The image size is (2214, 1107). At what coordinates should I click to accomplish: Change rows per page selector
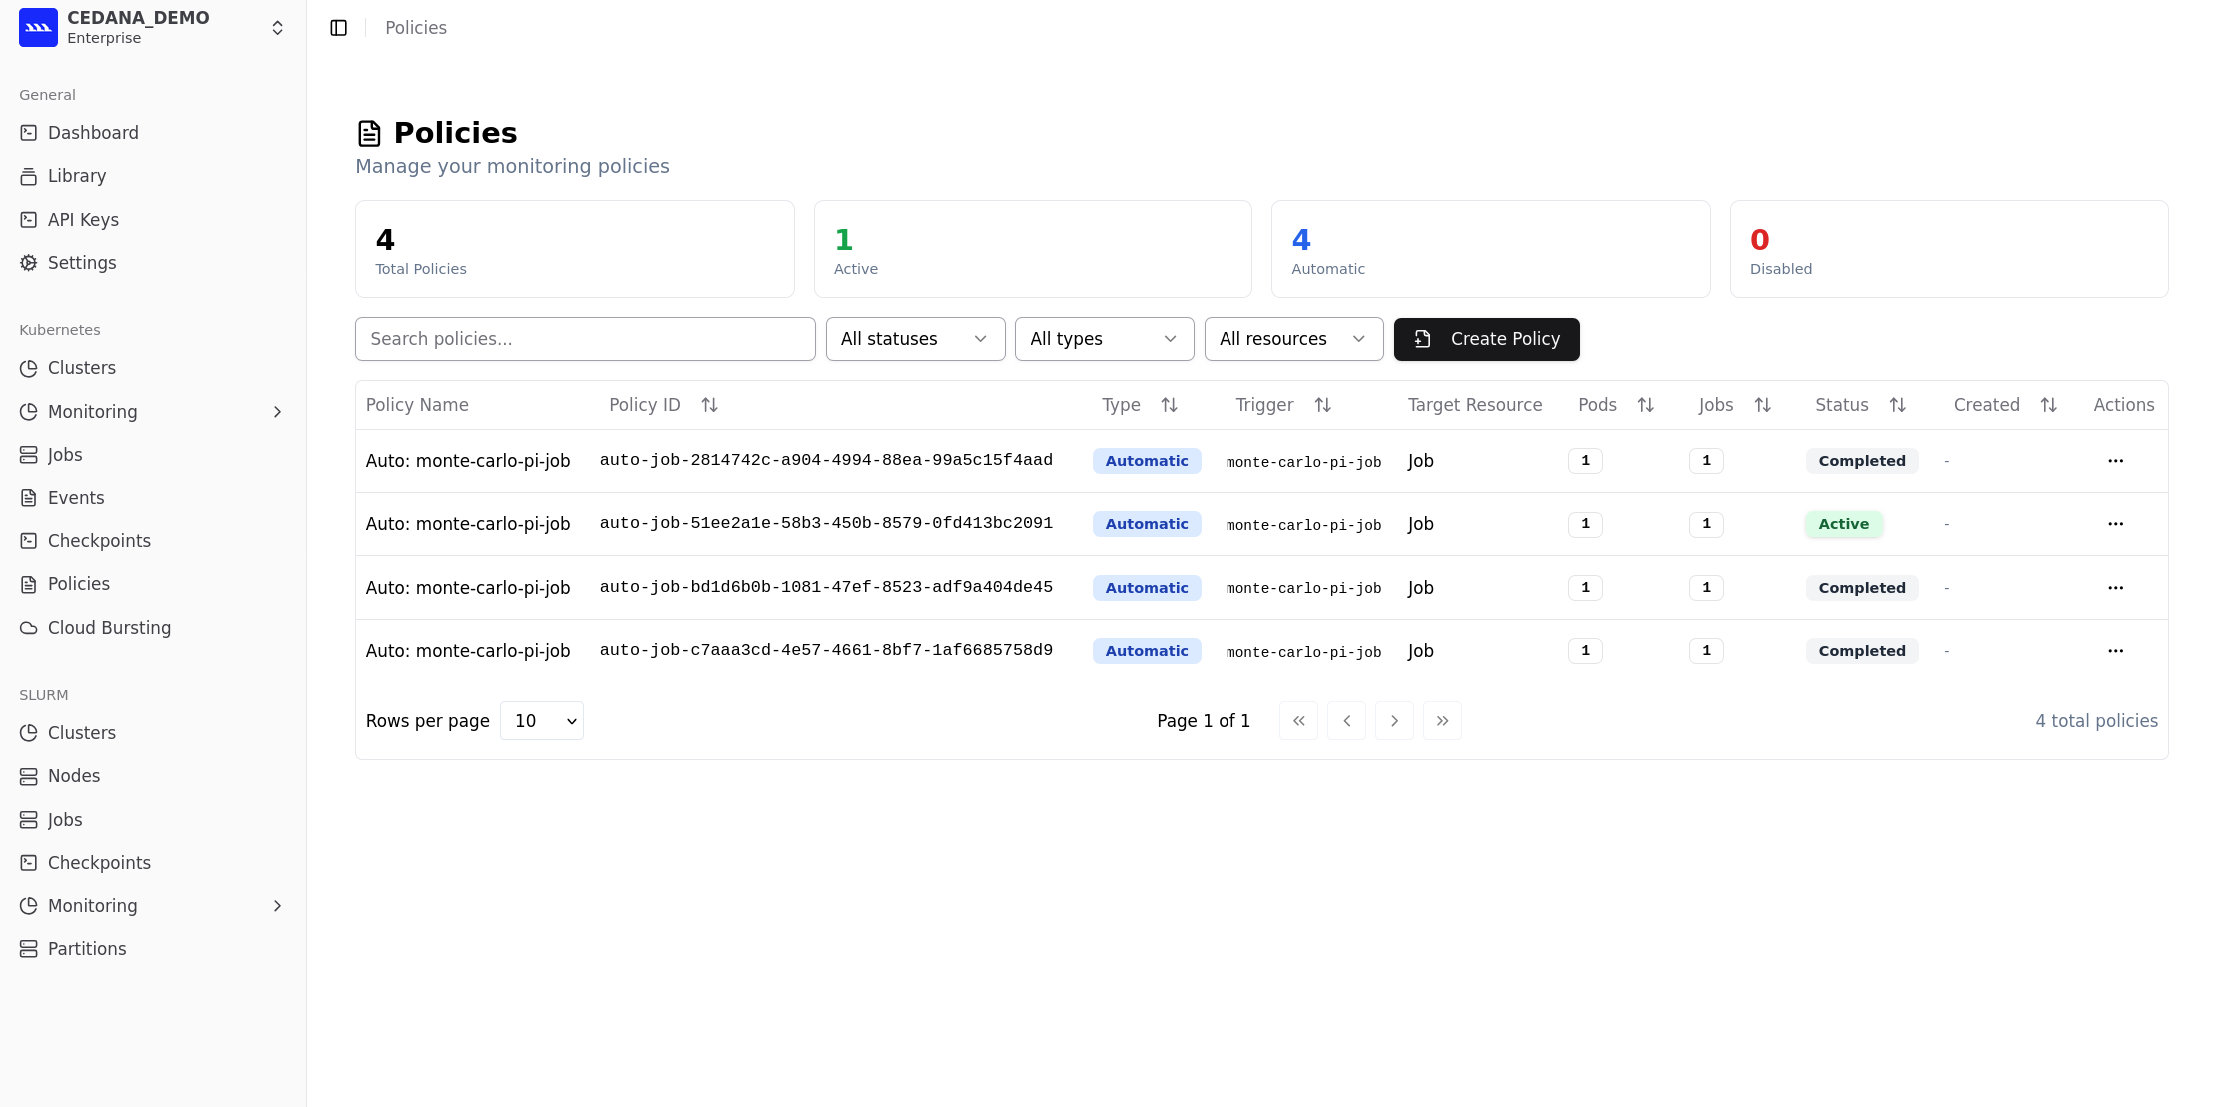point(541,721)
